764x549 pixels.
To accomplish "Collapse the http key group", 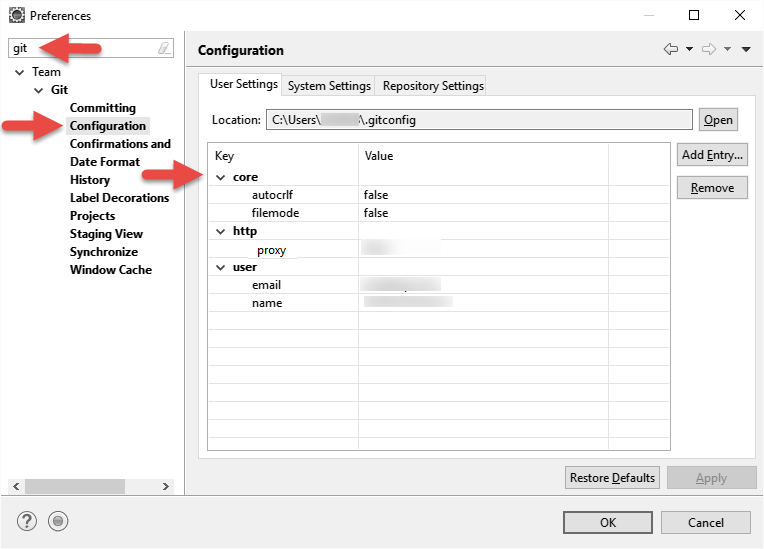I will [221, 231].
